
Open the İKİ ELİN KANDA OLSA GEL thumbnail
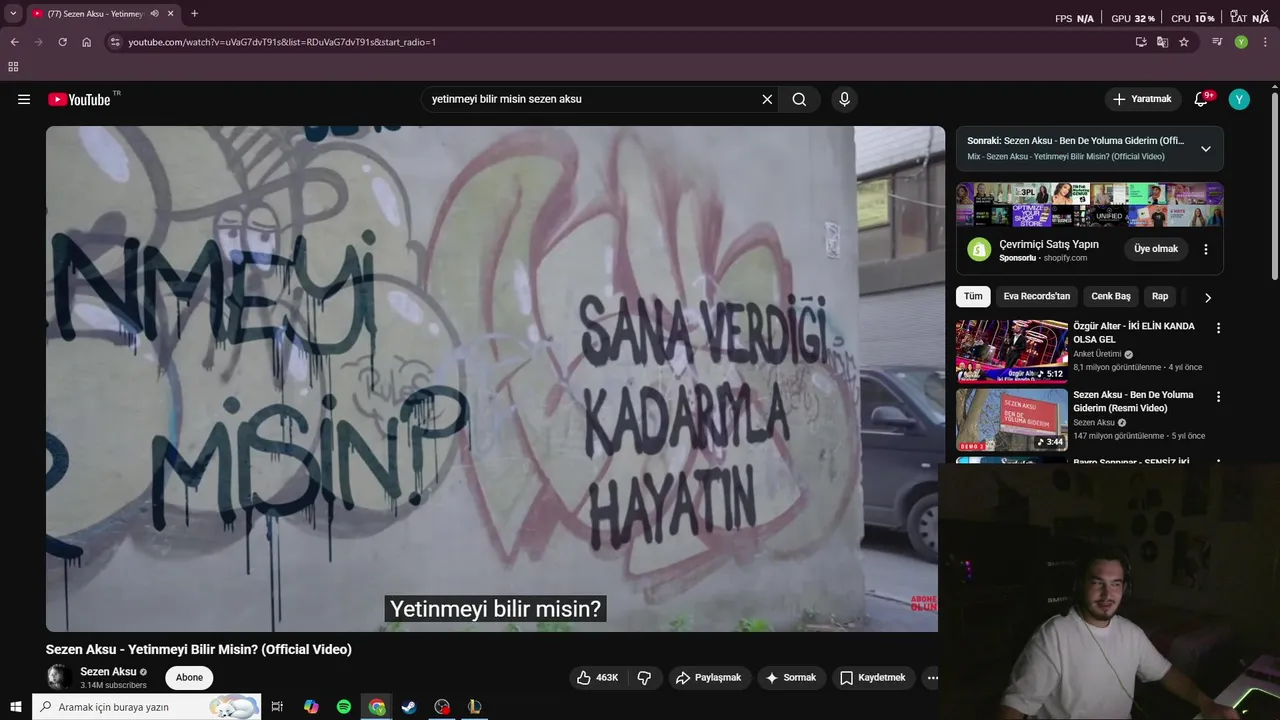coord(1011,351)
